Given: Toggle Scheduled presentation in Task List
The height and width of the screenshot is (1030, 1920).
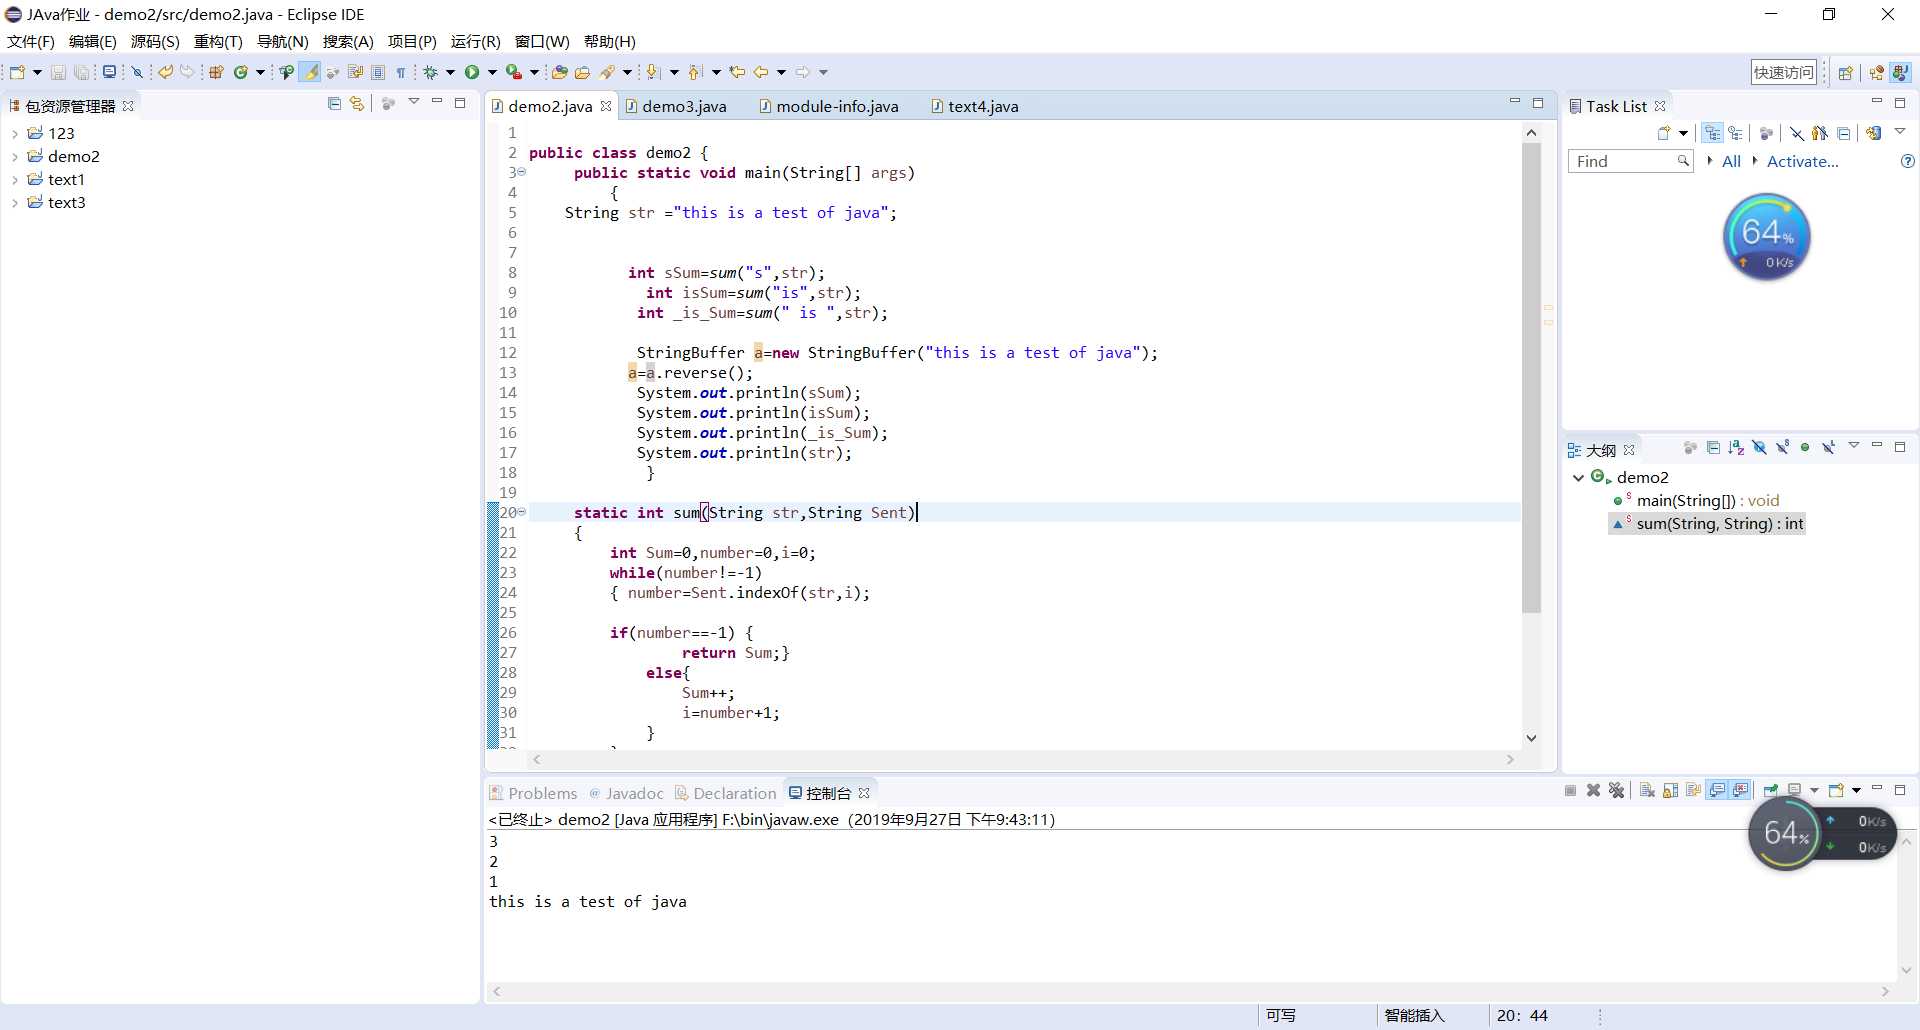Looking at the screenshot, I should click(x=1735, y=133).
